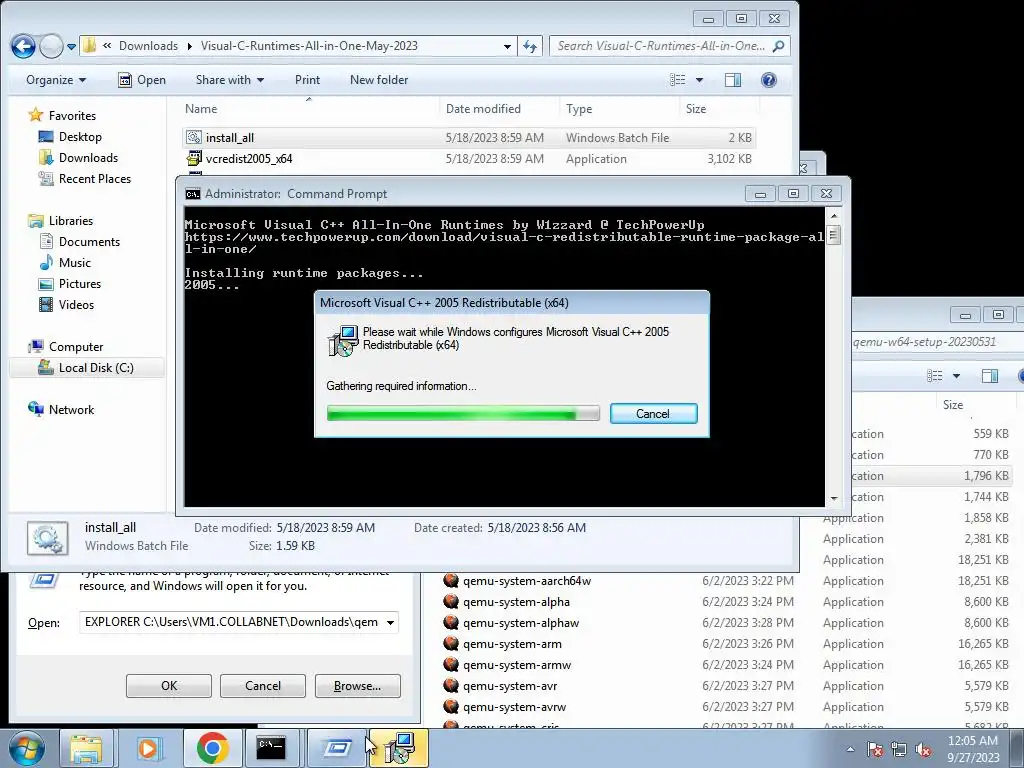
Task: Click the Favorites star icon
Action: point(35,116)
